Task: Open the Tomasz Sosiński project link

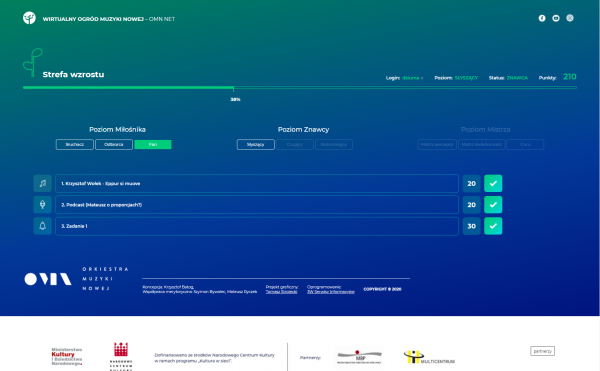Action: (x=281, y=292)
